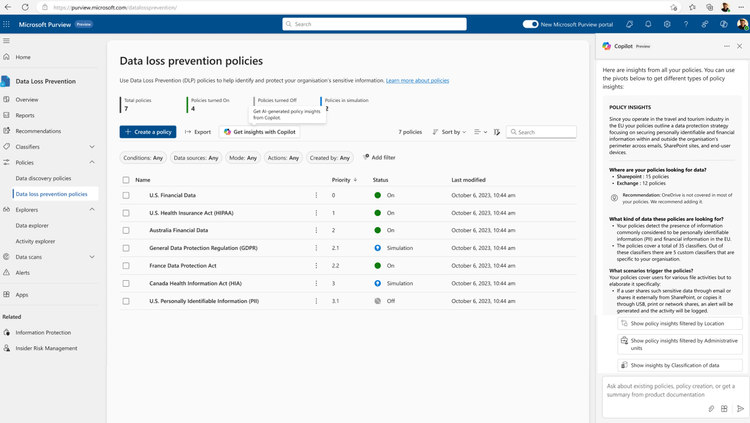Open the Mode: Any filter
This screenshot has width=750, height=423.
pos(243,157)
